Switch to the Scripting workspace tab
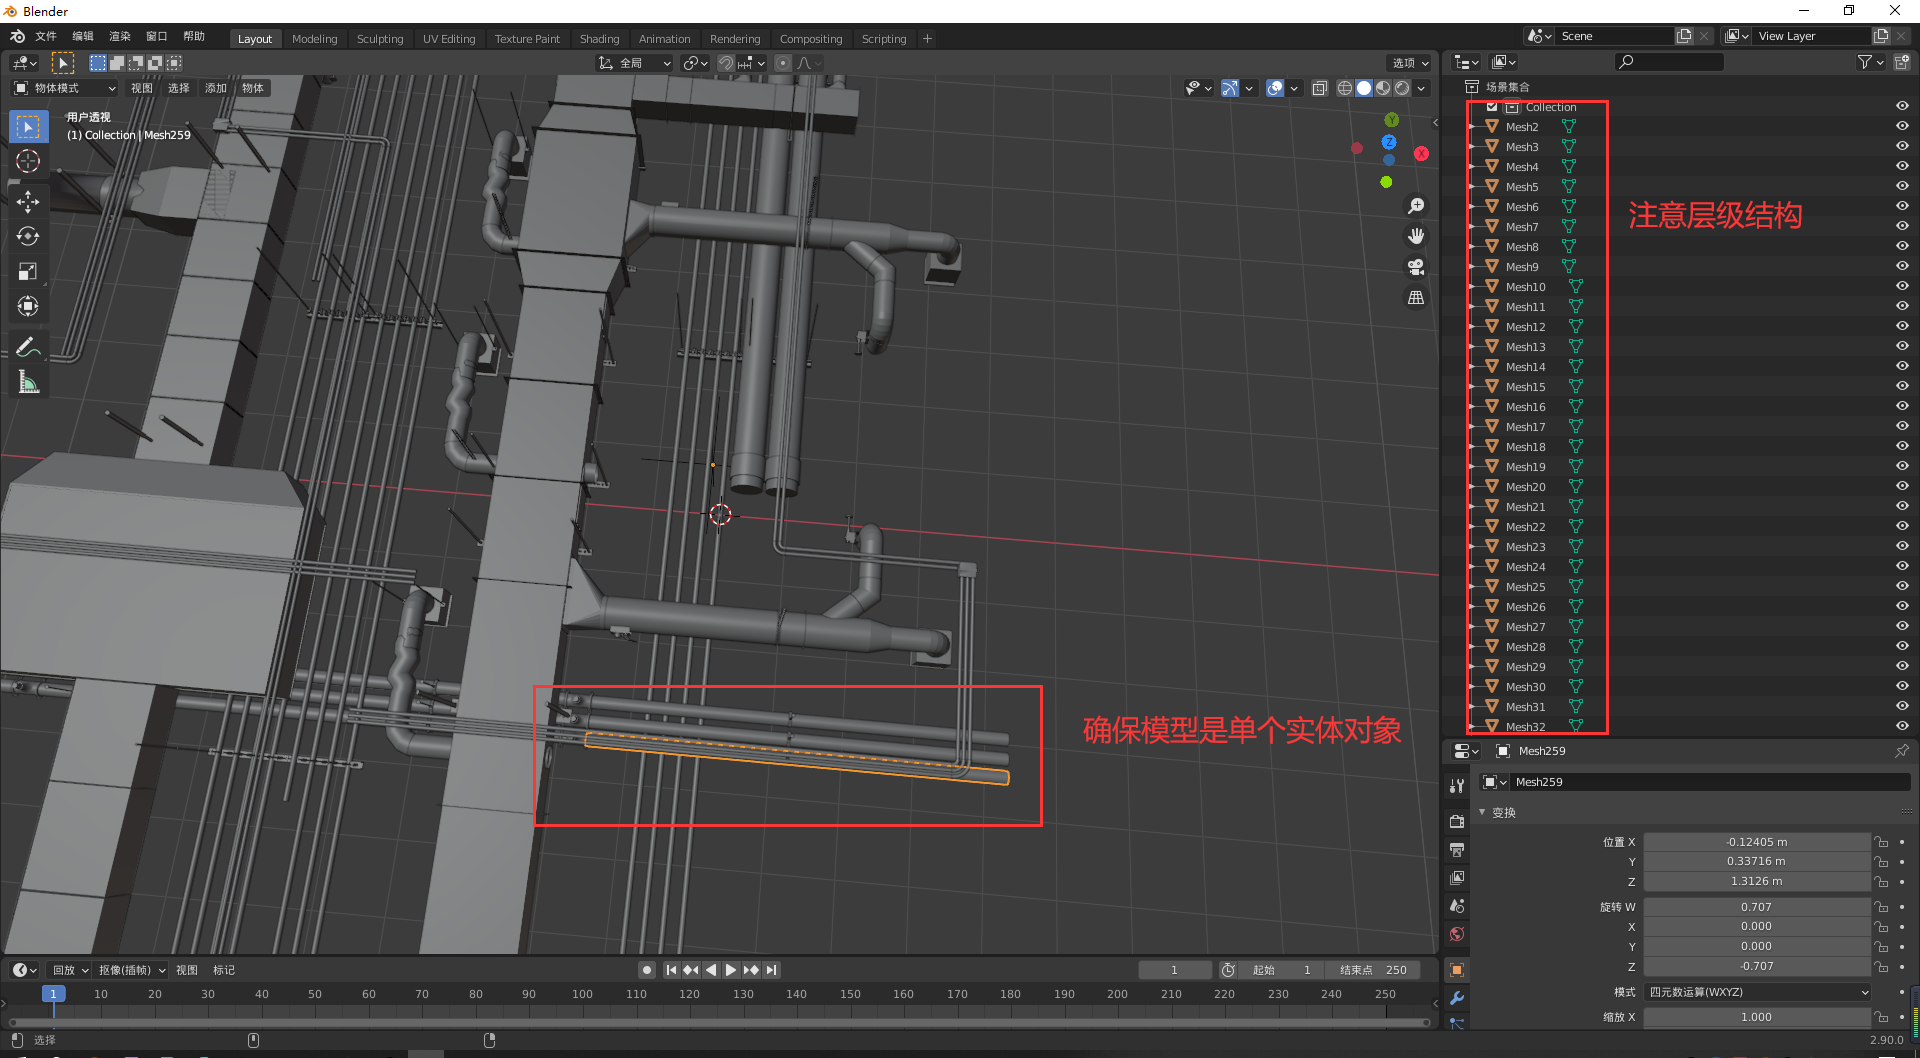This screenshot has height=1058, width=1920. click(884, 39)
